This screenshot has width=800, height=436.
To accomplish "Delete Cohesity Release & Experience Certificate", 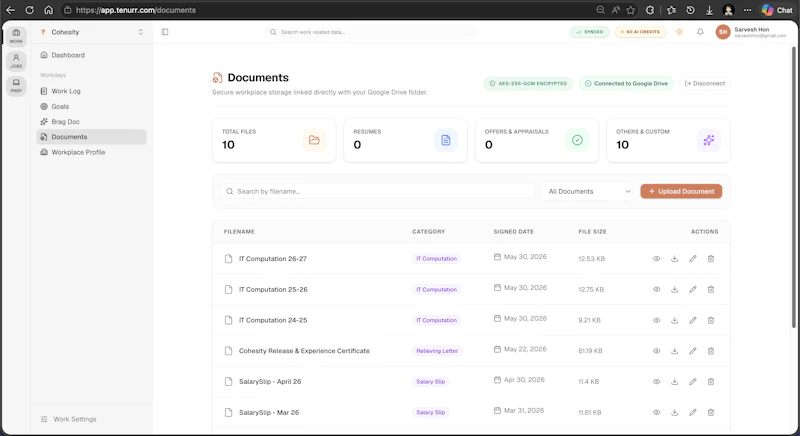I will (711, 351).
